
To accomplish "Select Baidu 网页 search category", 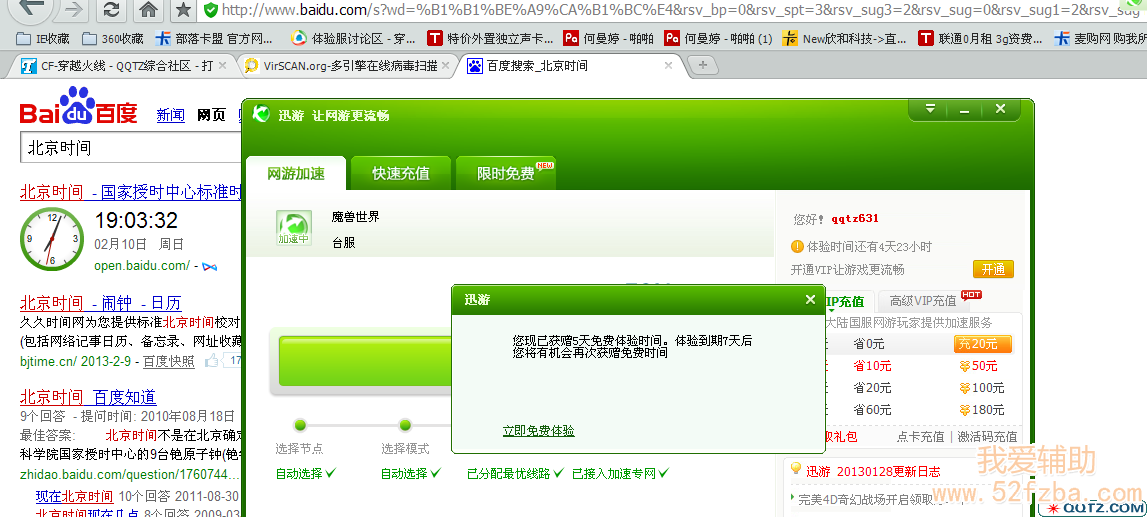I will coord(211,115).
